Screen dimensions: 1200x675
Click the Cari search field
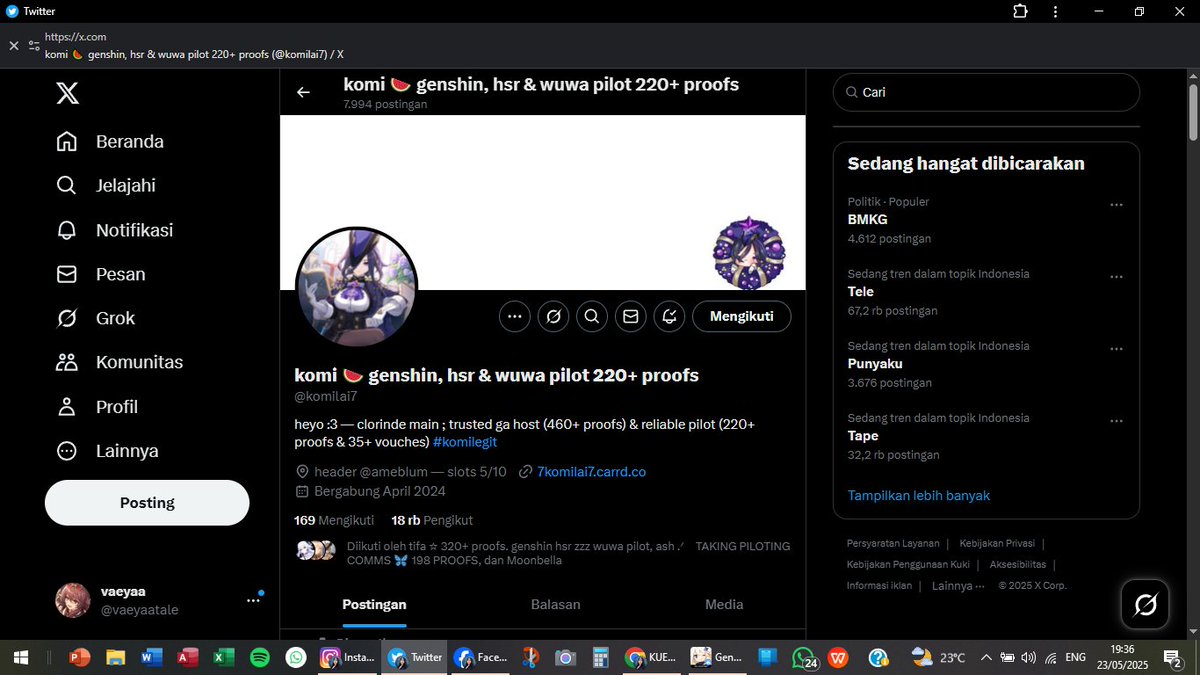pyautogui.click(x=986, y=92)
